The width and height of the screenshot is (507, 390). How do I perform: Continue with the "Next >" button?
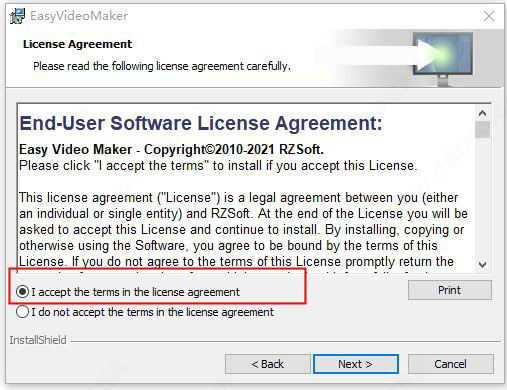[356, 364]
